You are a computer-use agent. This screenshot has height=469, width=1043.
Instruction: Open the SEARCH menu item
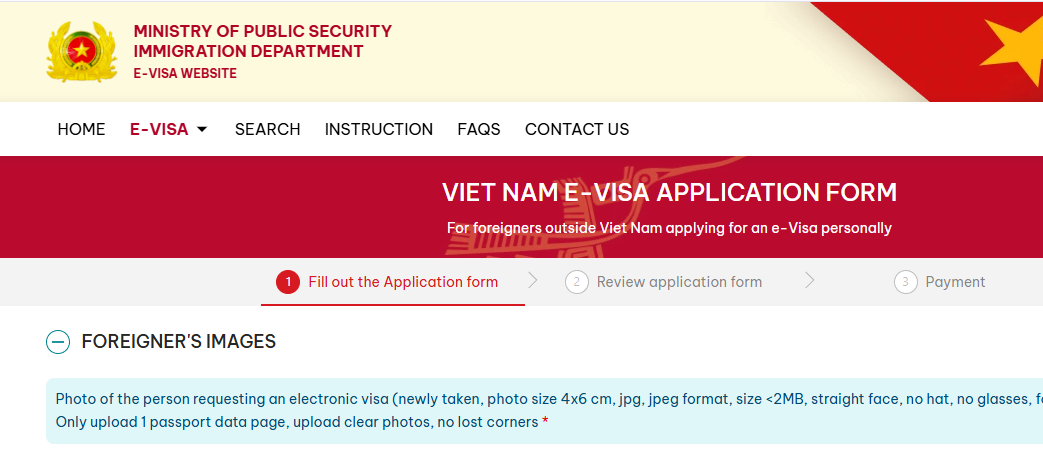[267, 129]
